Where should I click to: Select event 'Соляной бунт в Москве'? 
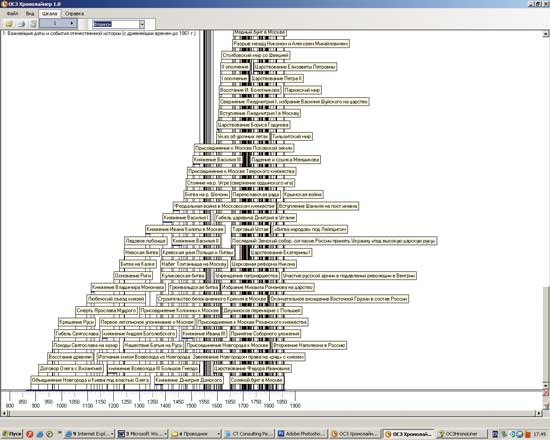(256, 379)
